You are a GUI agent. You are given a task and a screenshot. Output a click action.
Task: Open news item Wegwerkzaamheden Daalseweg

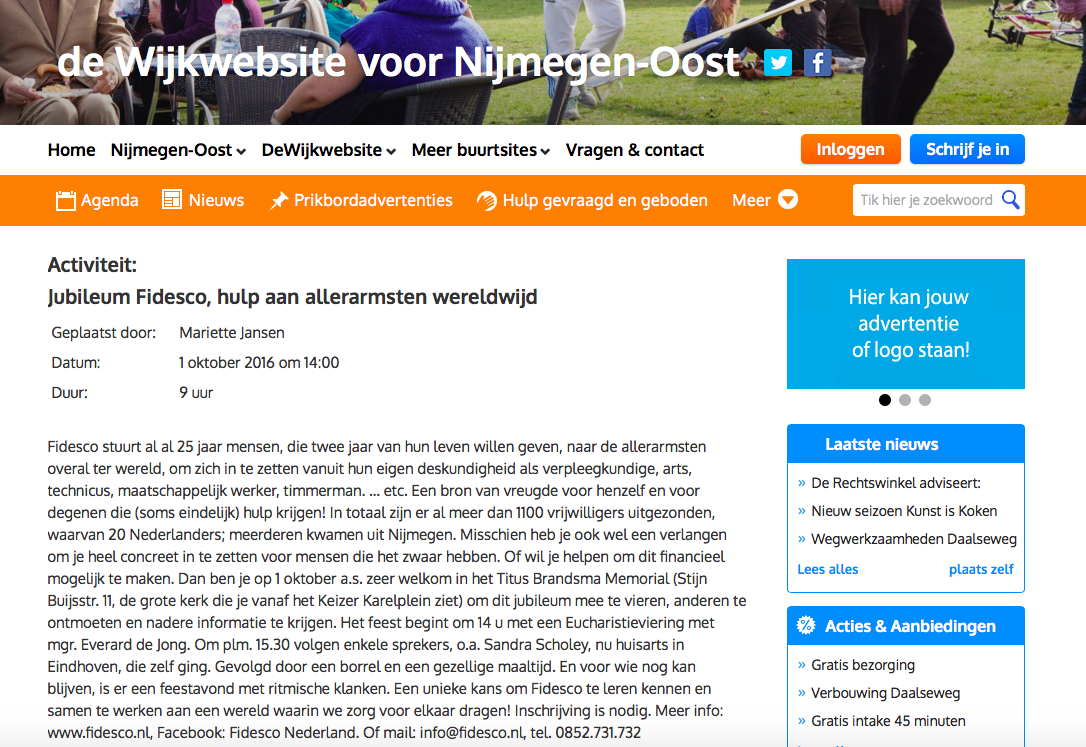click(914, 539)
